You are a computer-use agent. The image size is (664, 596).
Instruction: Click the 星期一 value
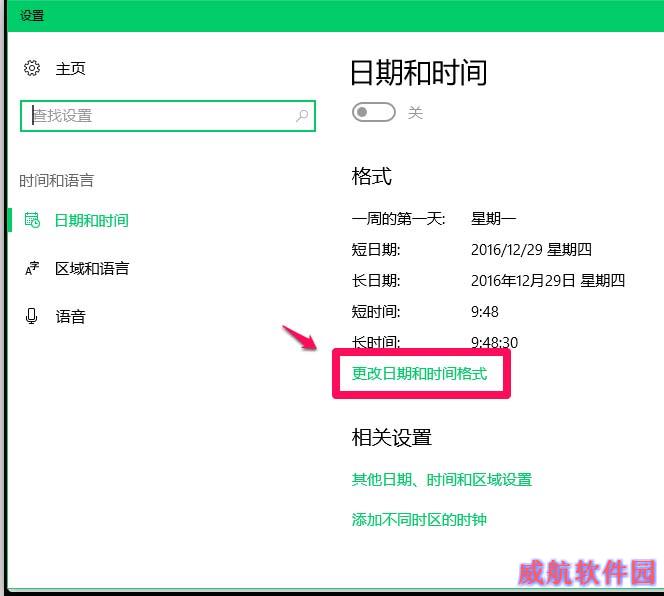[x=493, y=219]
